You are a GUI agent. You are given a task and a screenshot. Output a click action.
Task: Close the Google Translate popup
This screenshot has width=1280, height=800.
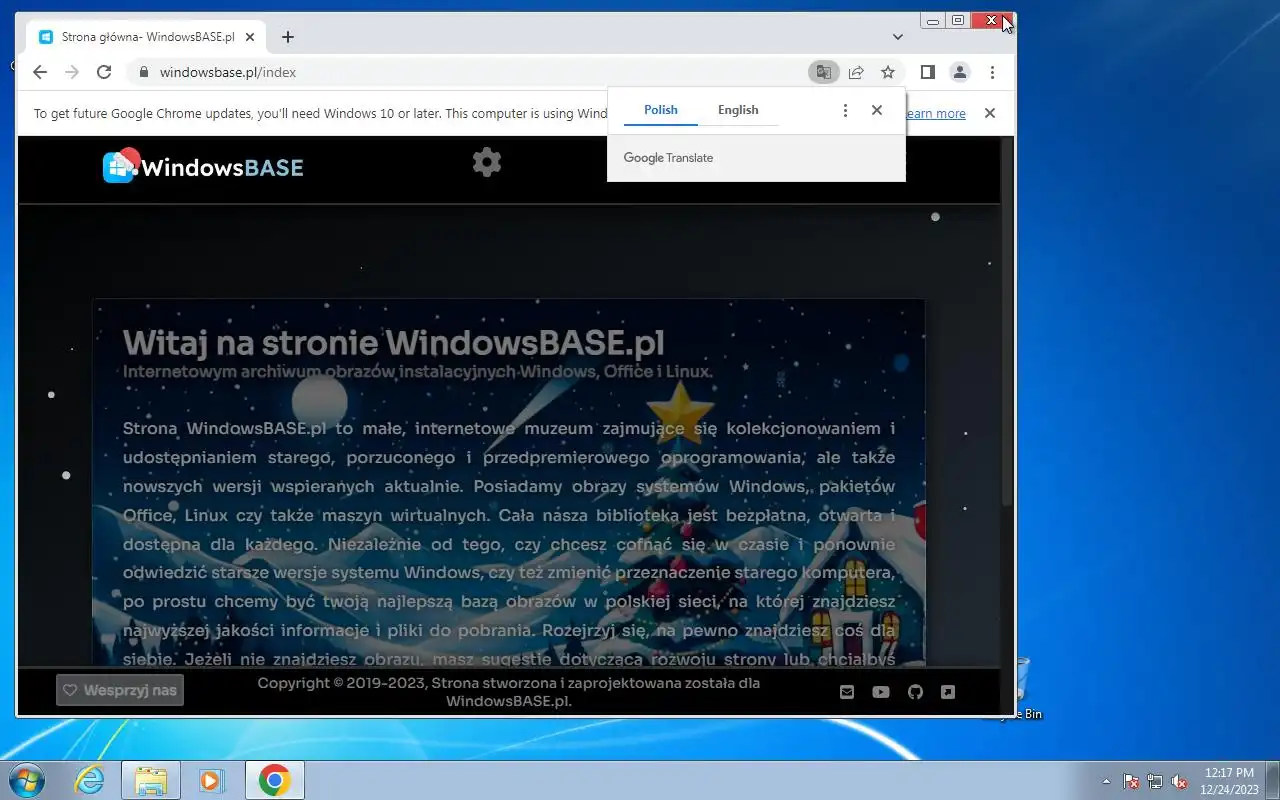(877, 110)
